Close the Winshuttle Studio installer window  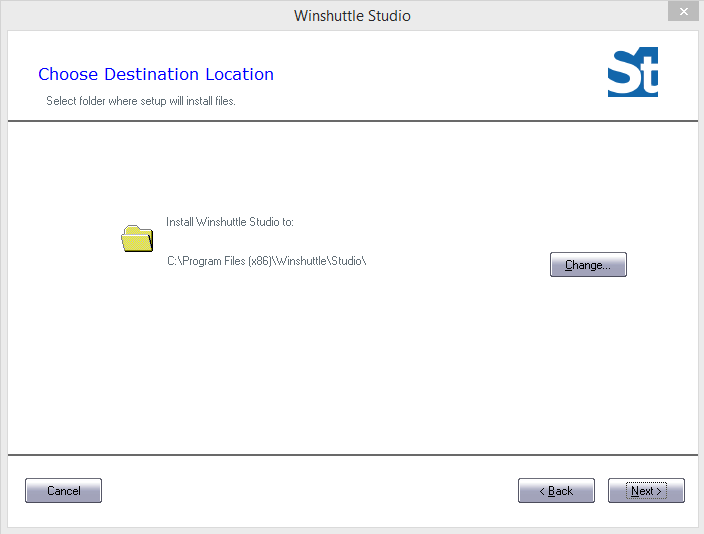click(683, 12)
